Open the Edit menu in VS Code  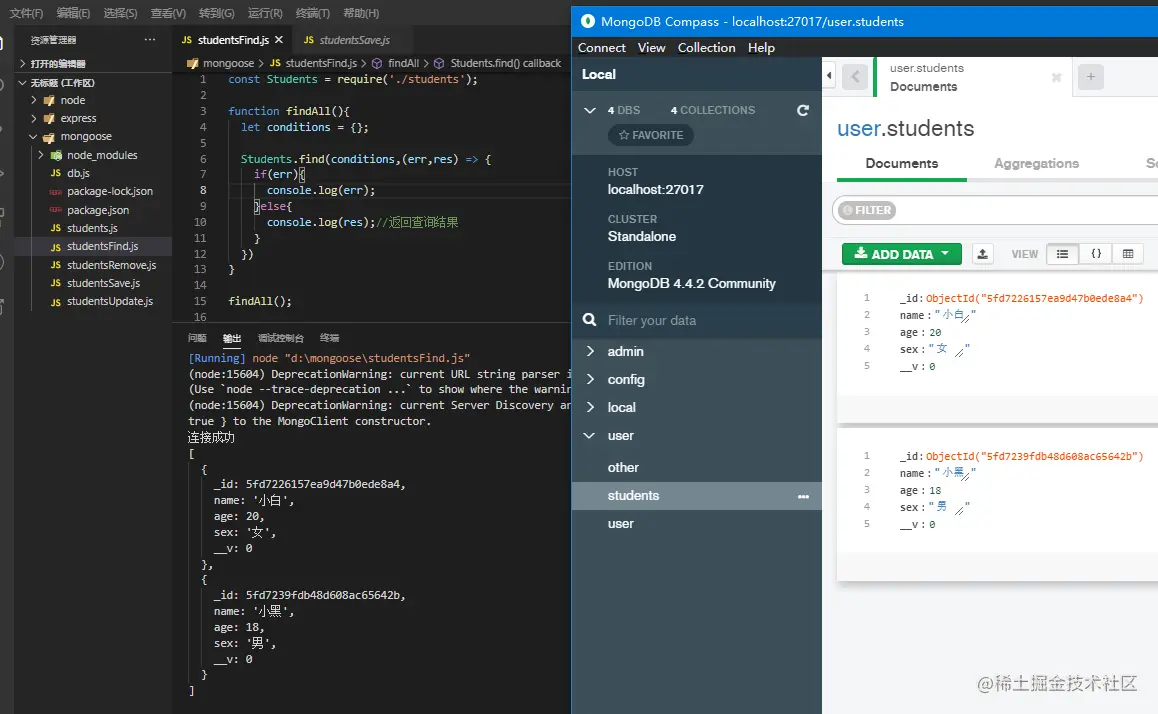tap(73, 13)
